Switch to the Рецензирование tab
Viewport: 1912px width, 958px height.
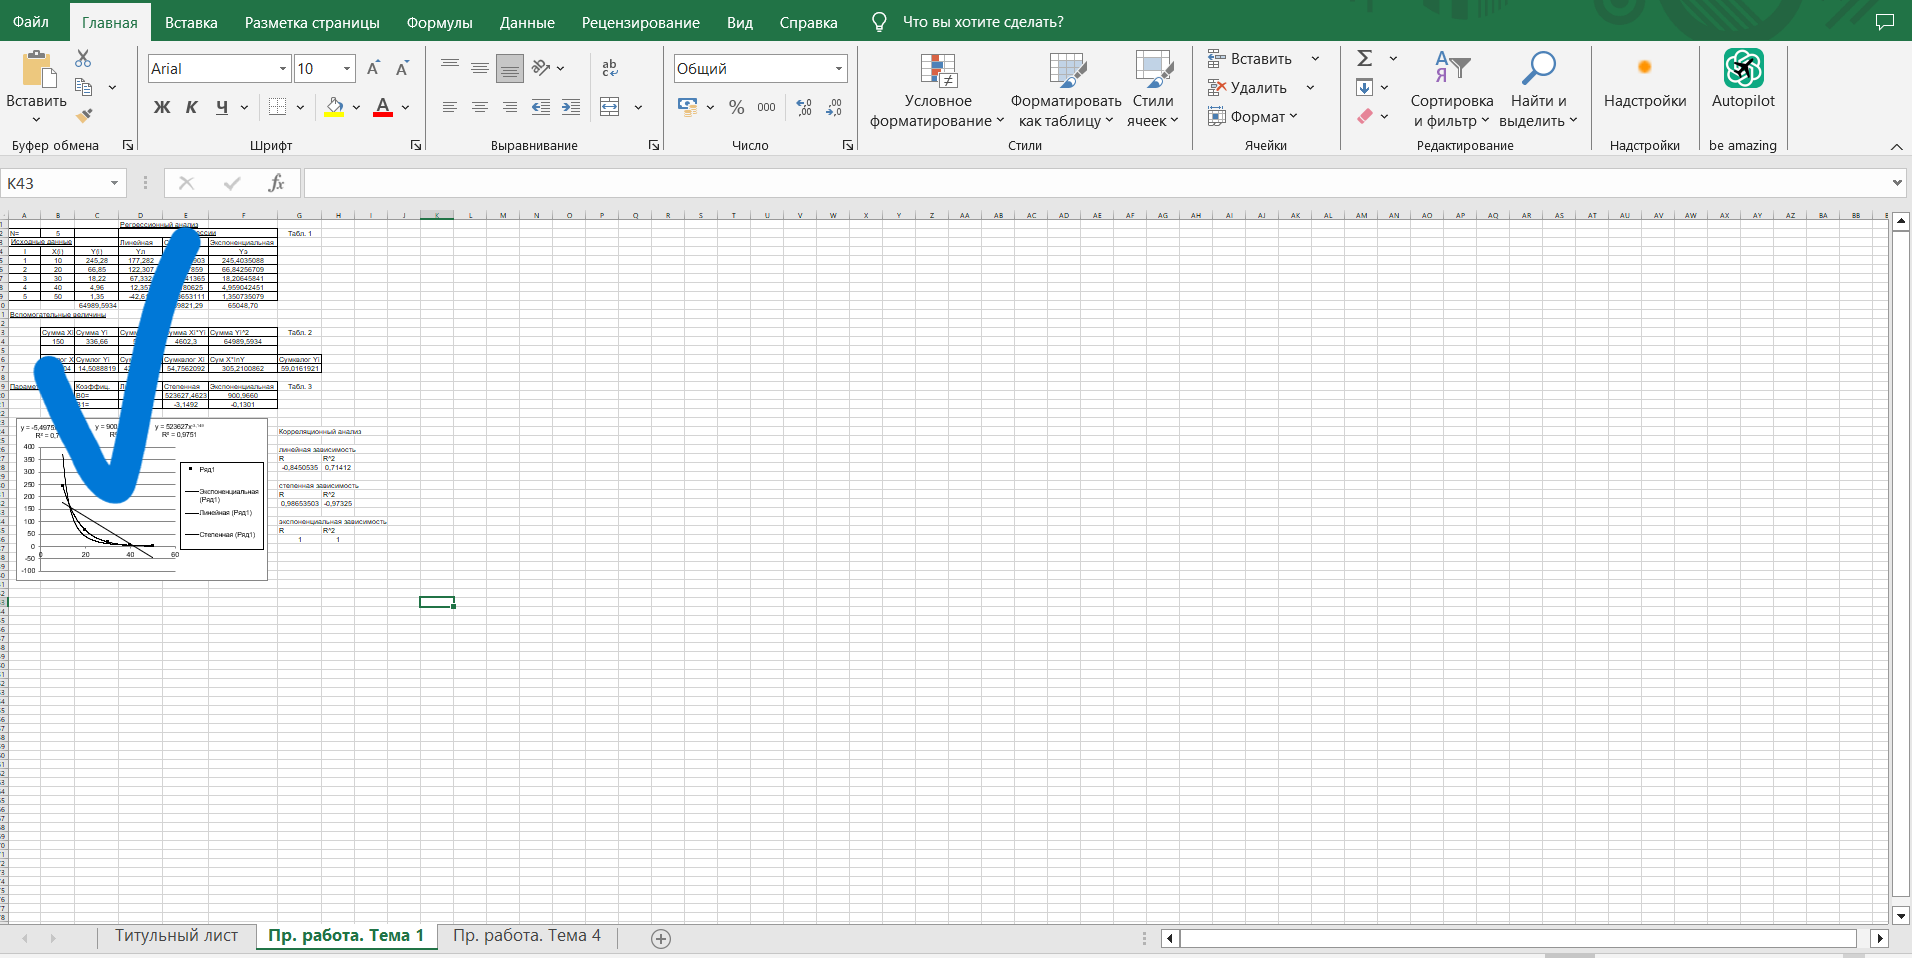point(641,22)
